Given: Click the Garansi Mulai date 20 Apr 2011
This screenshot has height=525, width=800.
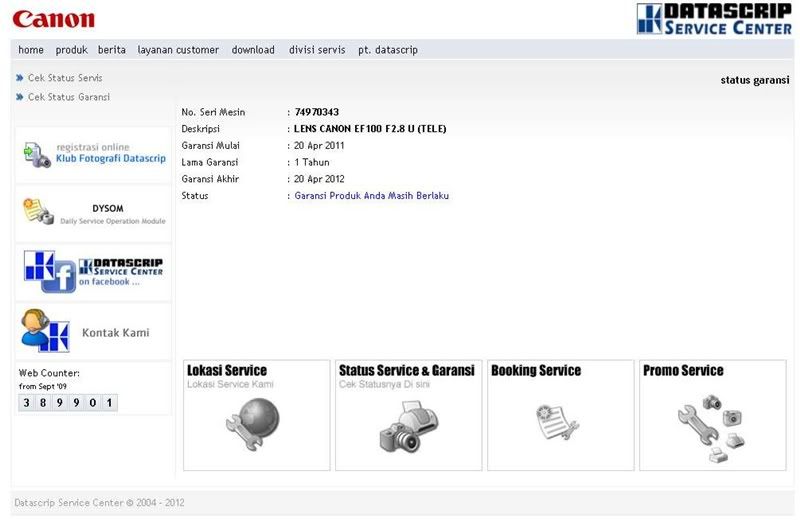Looking at the screenshot, I should click(x=319, y=146).
